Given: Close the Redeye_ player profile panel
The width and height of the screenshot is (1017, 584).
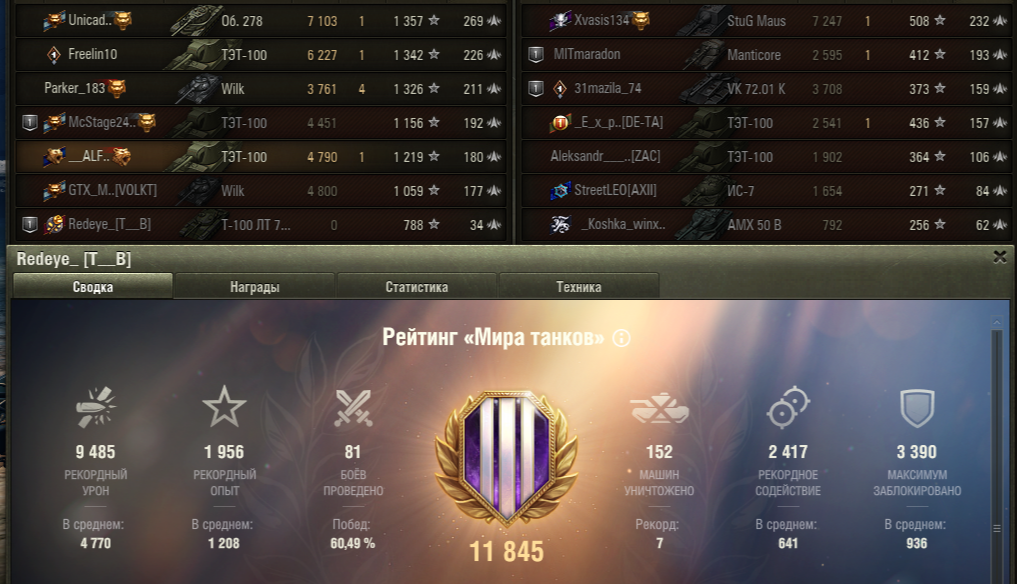Looking at the screenshot, I should pos(999,257).
